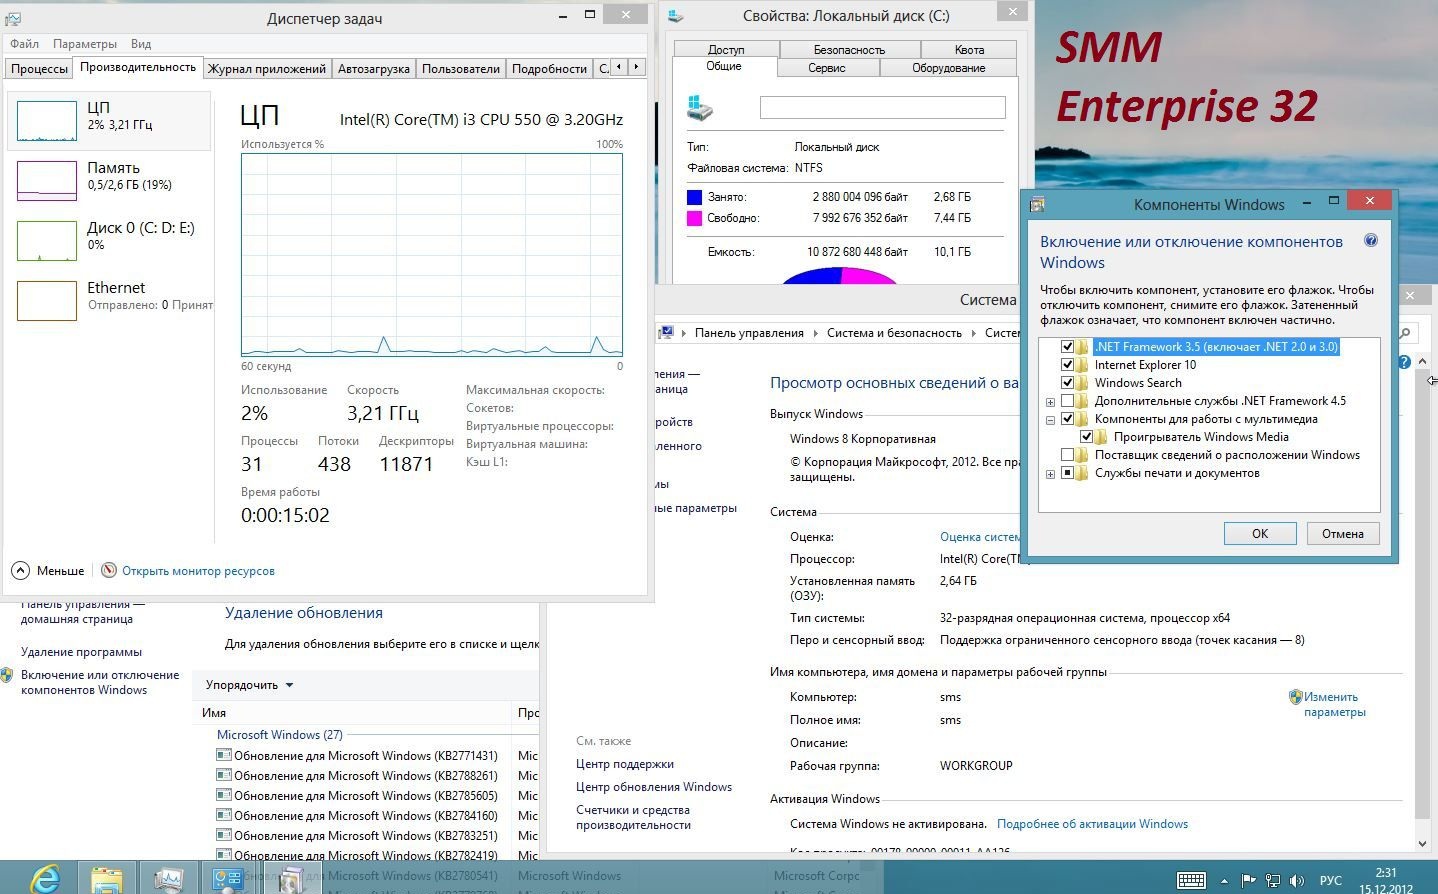Collapse Task Manager with Меньше chevron
This screenshot has width=1438, height=894.
coord(20,570)
